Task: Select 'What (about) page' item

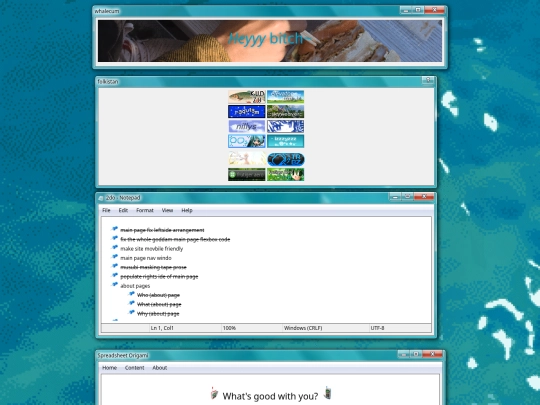Action: click(x=159, y=304)
